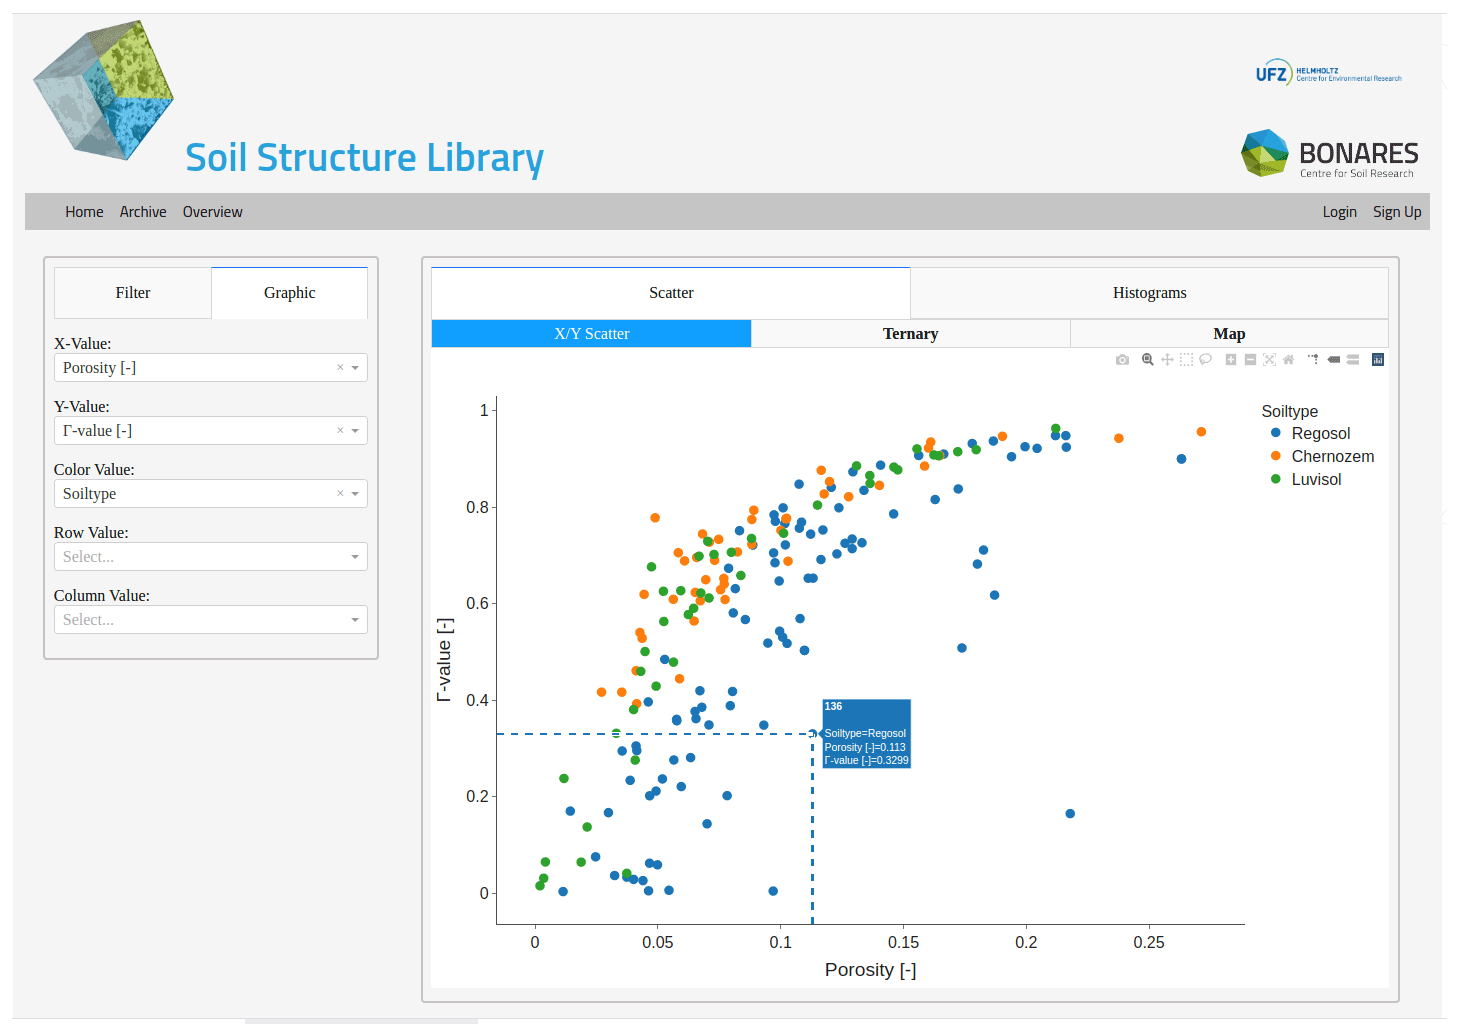Toggle Luvisol series in legend

click(1316, 479)
